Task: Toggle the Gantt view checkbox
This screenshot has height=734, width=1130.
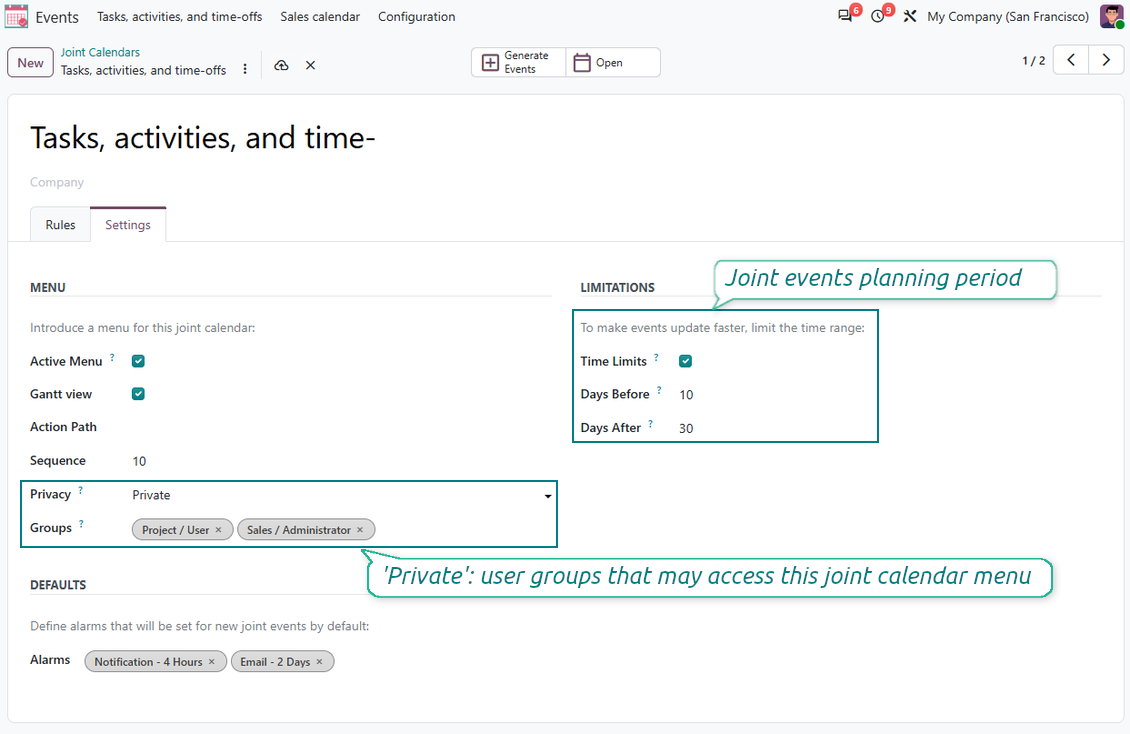Action: [x=138, y=394]
